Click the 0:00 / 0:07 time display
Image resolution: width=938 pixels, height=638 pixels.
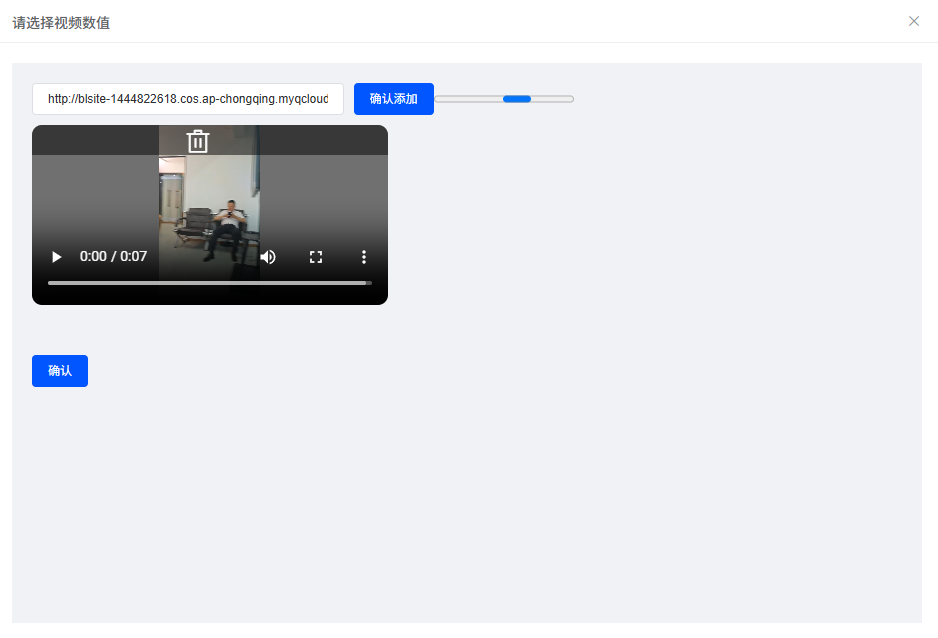[x=113, y=257]
